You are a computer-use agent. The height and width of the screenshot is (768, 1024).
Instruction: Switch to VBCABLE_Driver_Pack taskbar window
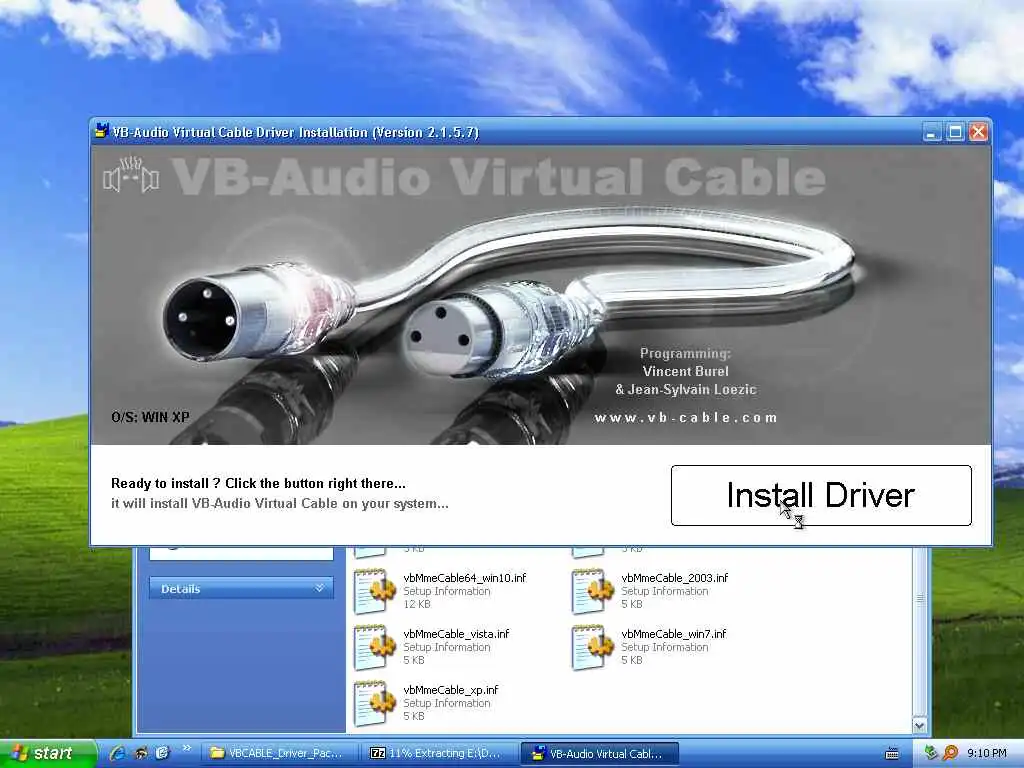point(281,754)
